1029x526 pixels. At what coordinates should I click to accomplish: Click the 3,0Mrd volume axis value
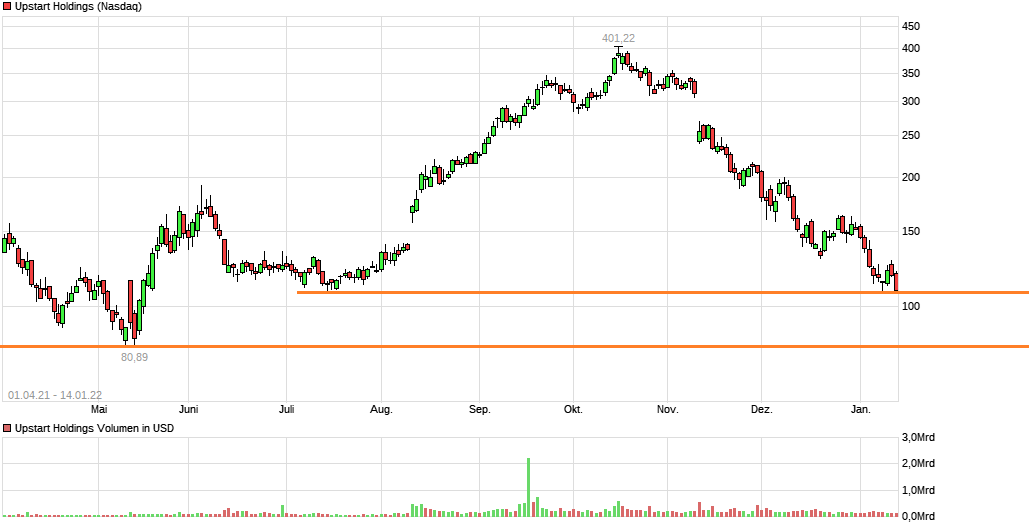click(x=917, y=437)
